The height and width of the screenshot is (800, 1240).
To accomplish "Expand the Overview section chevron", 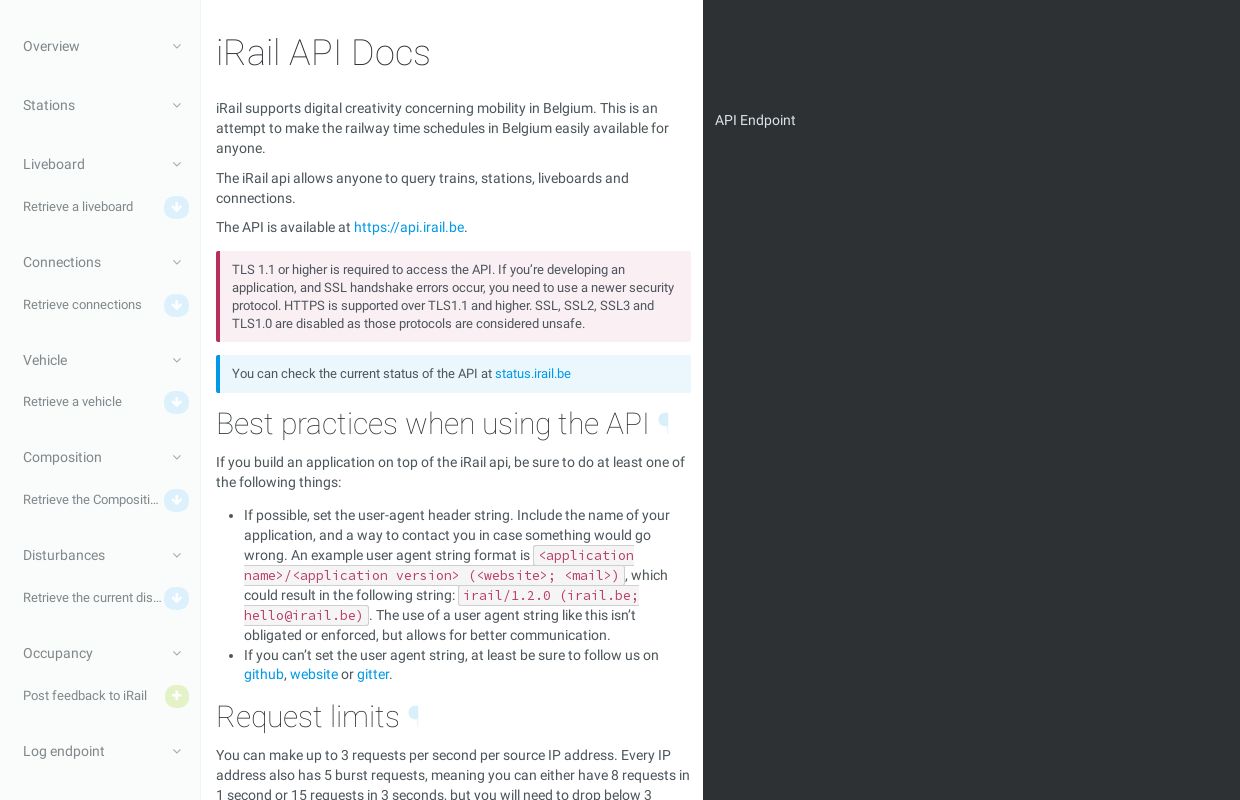I will [x=177, y=46].
